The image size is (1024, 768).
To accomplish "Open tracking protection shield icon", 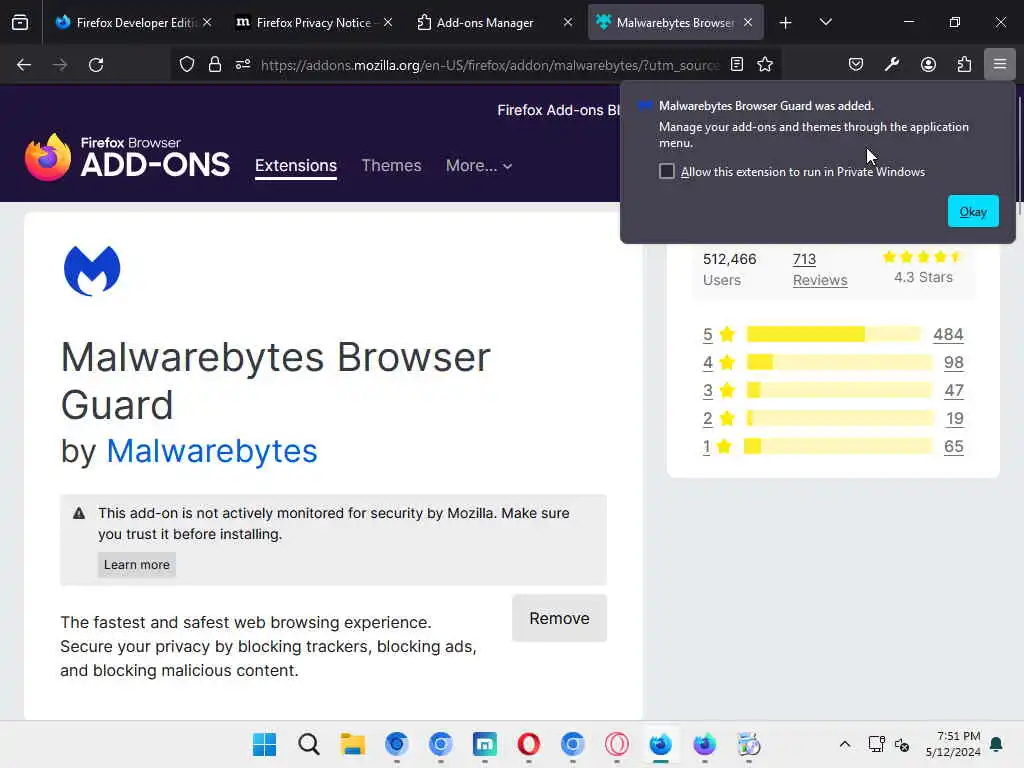I will pyautogui.click(x=187, y=65).
